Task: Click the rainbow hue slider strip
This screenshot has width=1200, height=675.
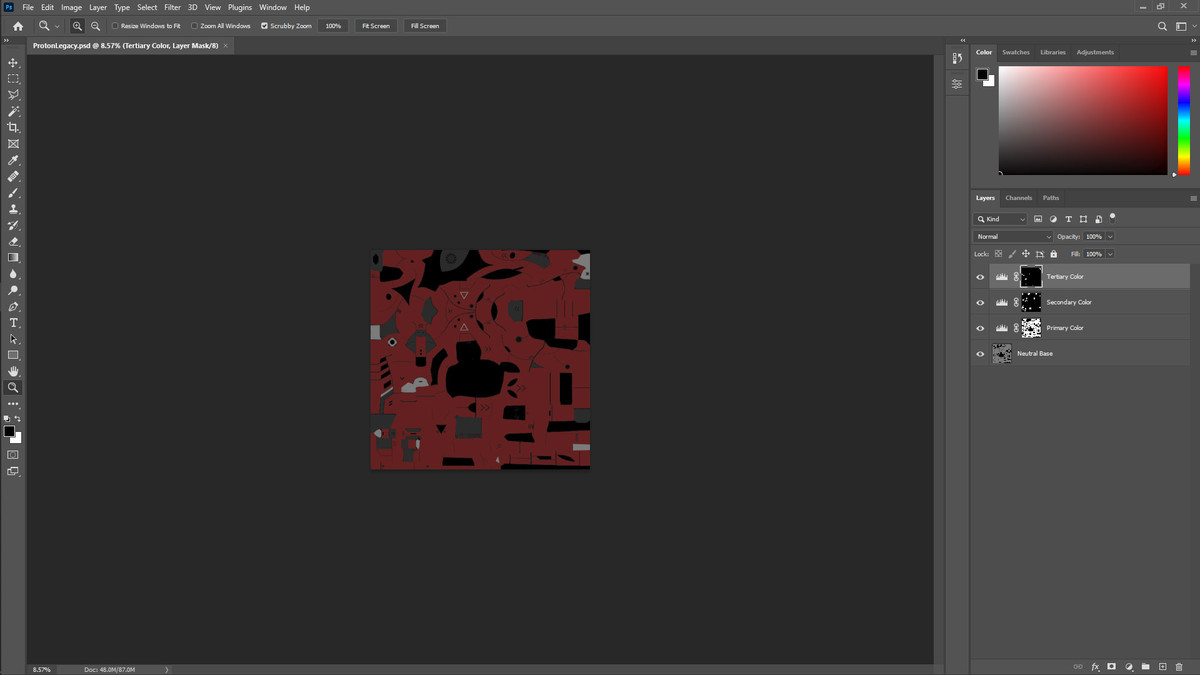Action: coord(1183,120)
